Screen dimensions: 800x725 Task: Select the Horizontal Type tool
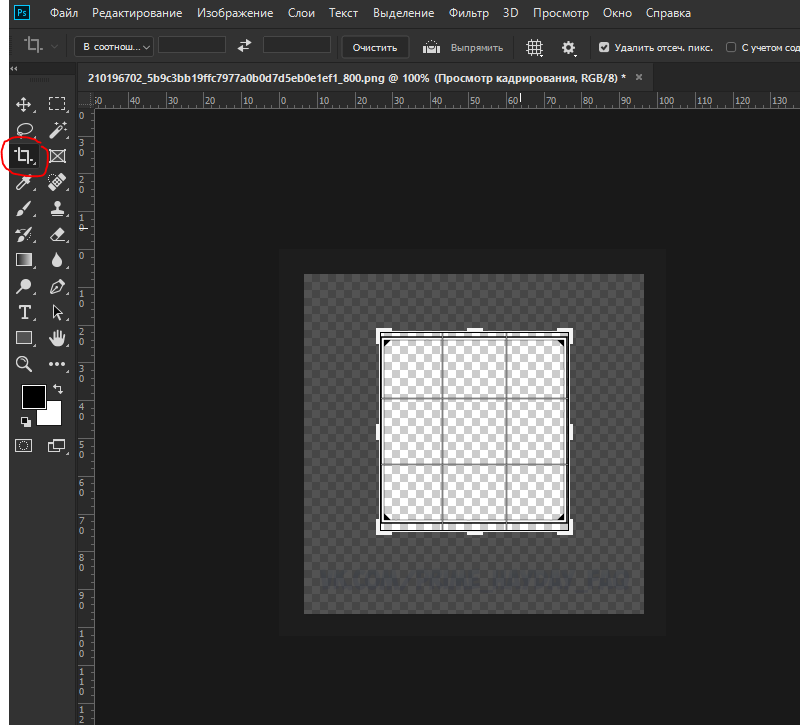24,312
